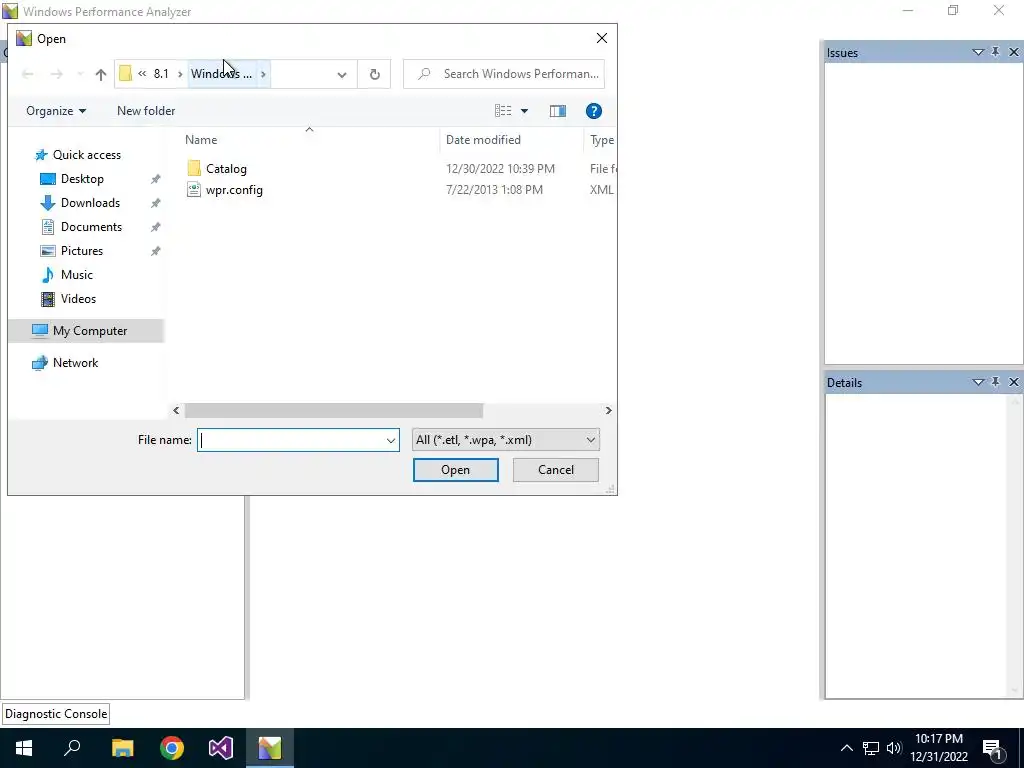Unpin Desktop from Quick access
The image size is (1024, 768).
tap(155, 179)
